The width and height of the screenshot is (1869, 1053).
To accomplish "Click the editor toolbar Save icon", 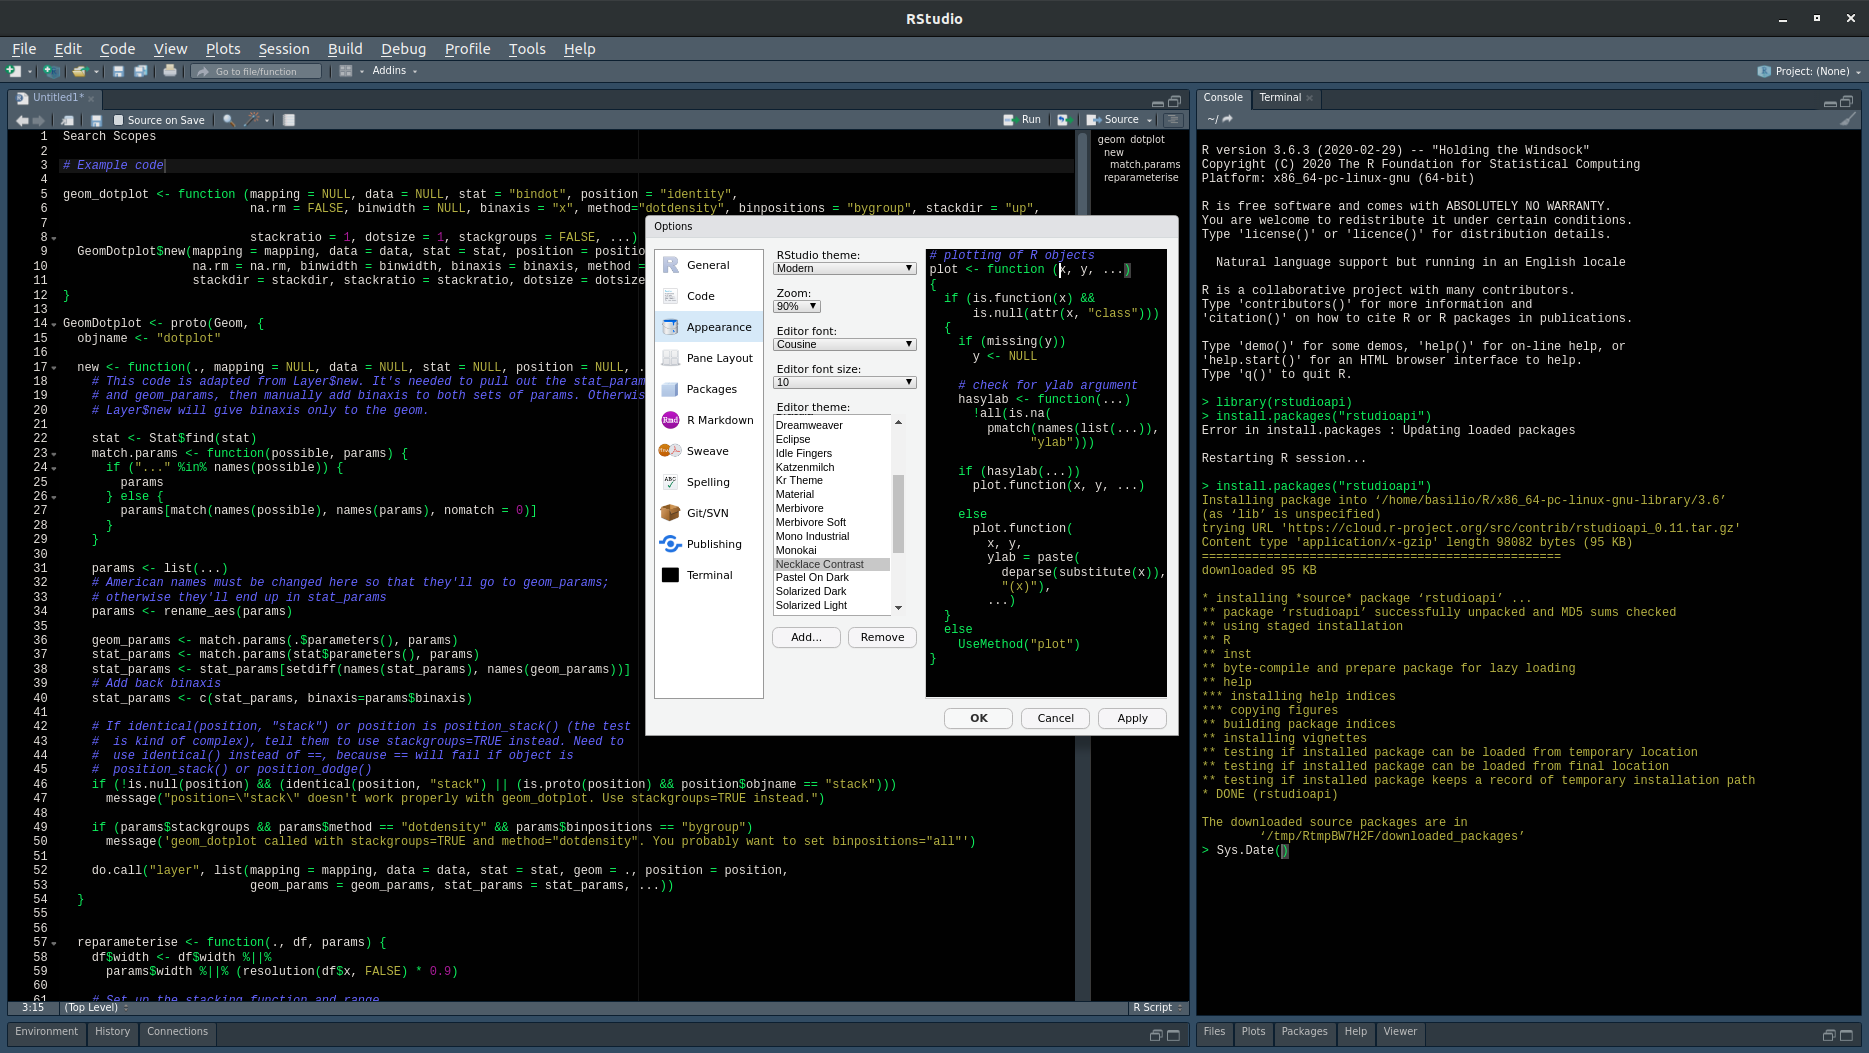I will (96, 120).
